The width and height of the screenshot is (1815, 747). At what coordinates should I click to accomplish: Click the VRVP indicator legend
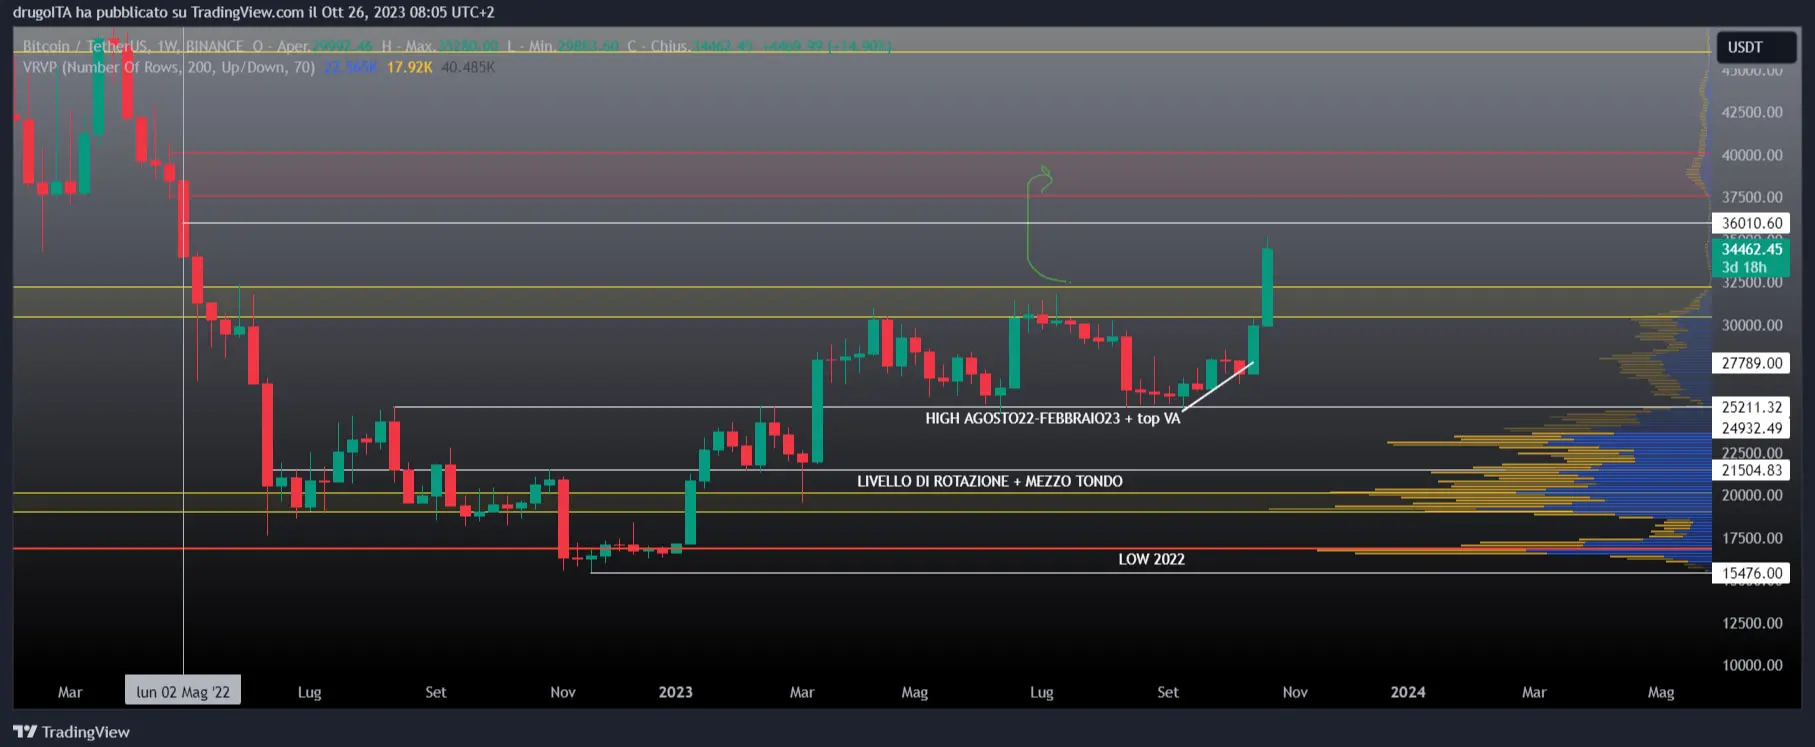click(168, 67)
